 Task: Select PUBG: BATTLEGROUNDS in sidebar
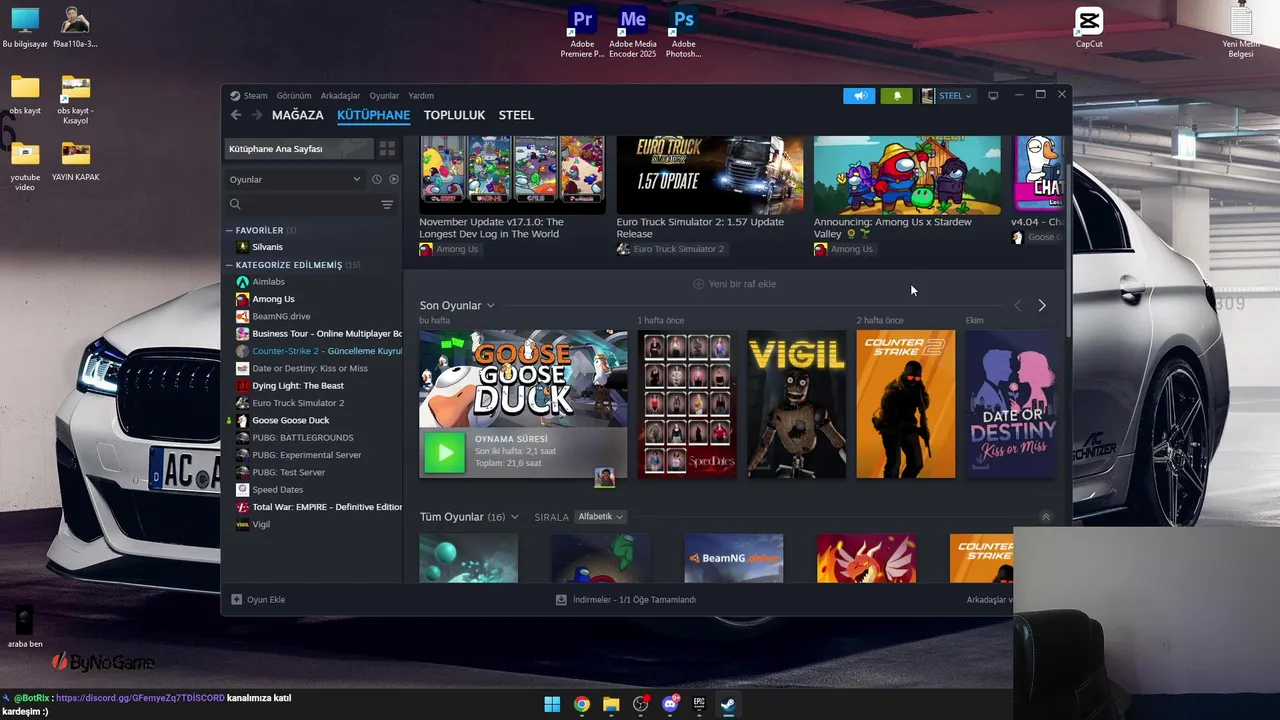[x=303, y=438]
